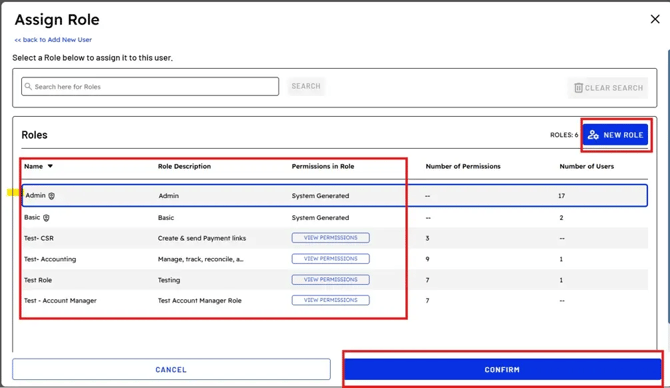
Task: Cancel the role assignment
Action: click(x=171, y=369)
